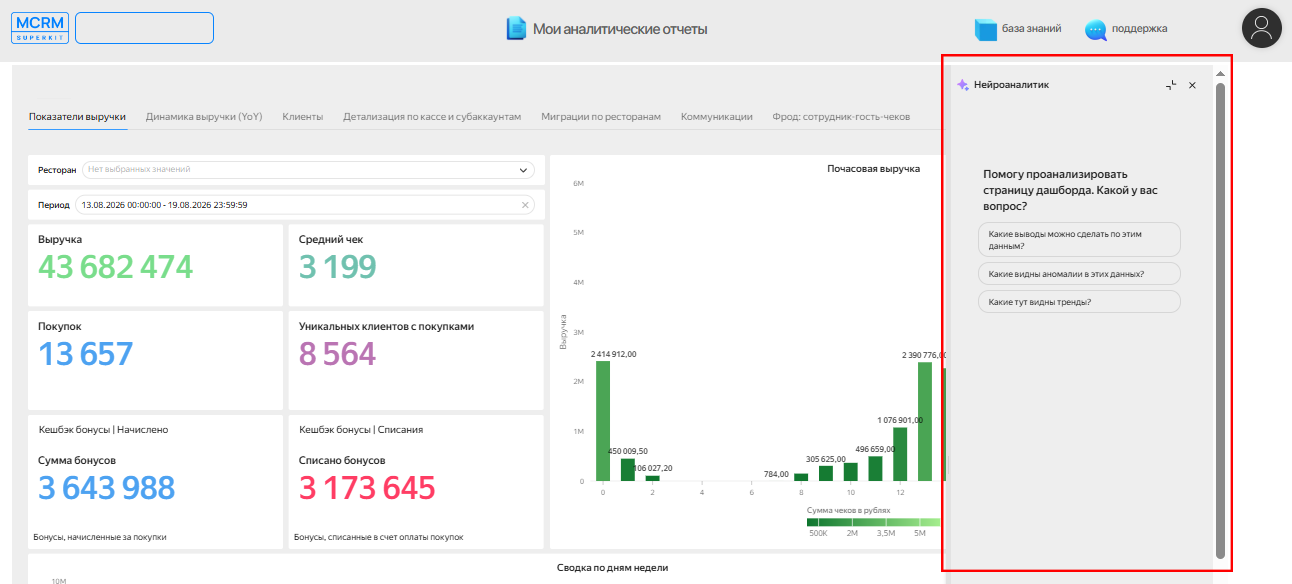Open the Коммуникации tab
This screenshot has width=1292, height=584.
[x=717, y=117]
